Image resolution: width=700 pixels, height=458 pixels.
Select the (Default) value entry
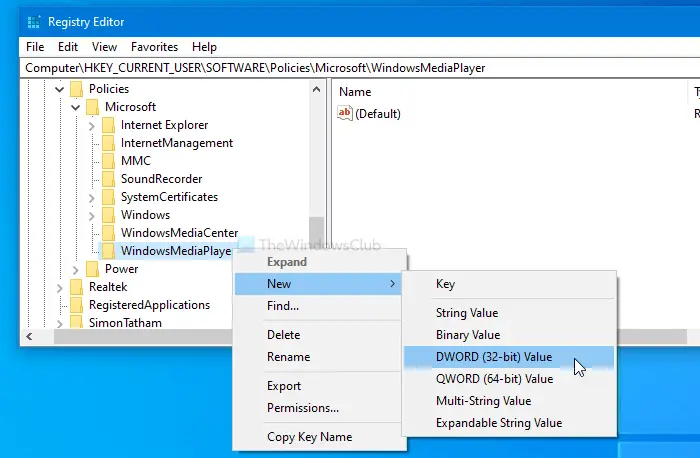tap(378, 114)
